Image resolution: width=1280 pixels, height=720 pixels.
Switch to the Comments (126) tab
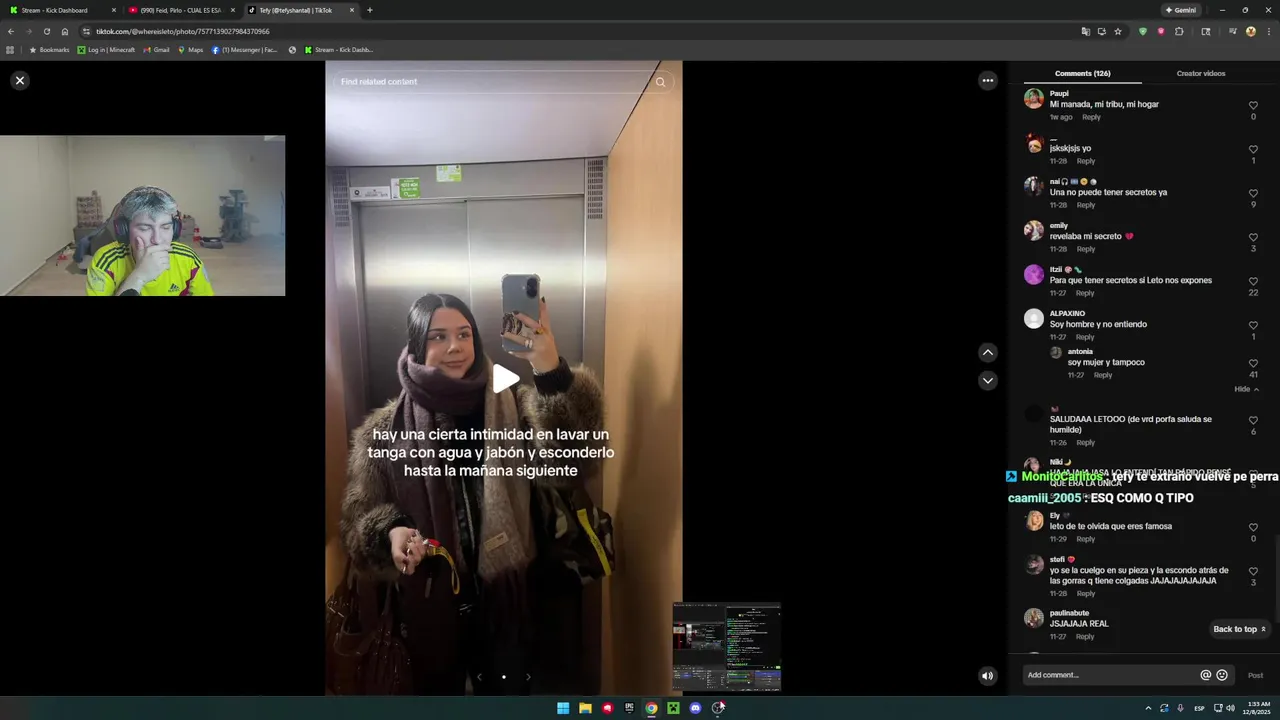[x=1082, y=73]
